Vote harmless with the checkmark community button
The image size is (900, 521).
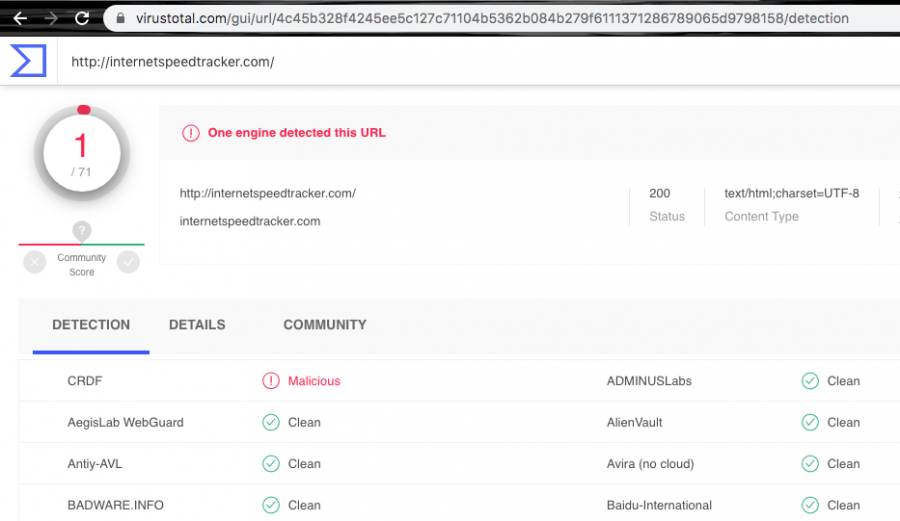[128, 262]
